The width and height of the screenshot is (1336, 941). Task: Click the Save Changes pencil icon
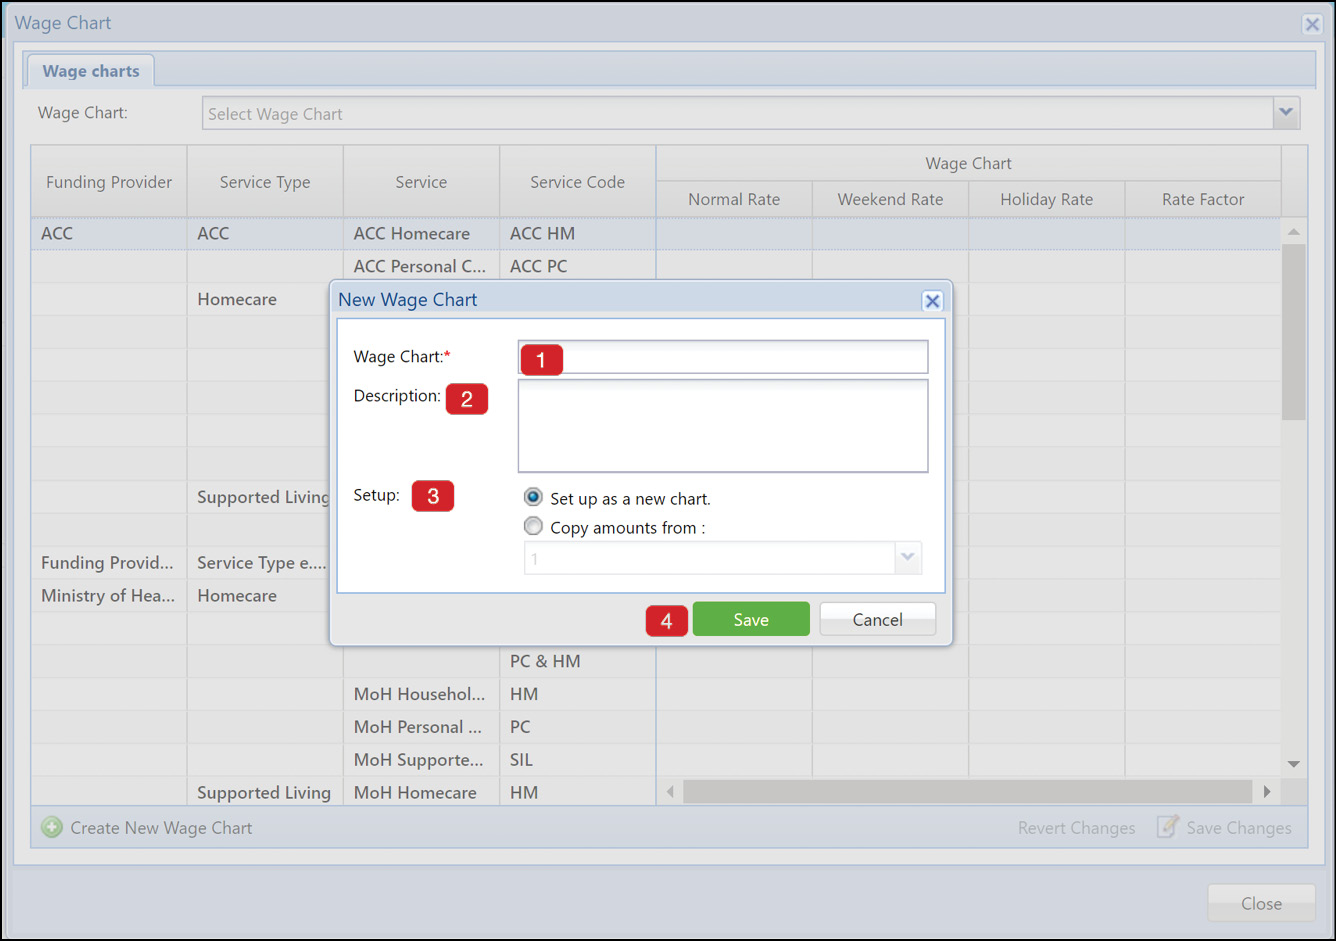[1168, 826]
